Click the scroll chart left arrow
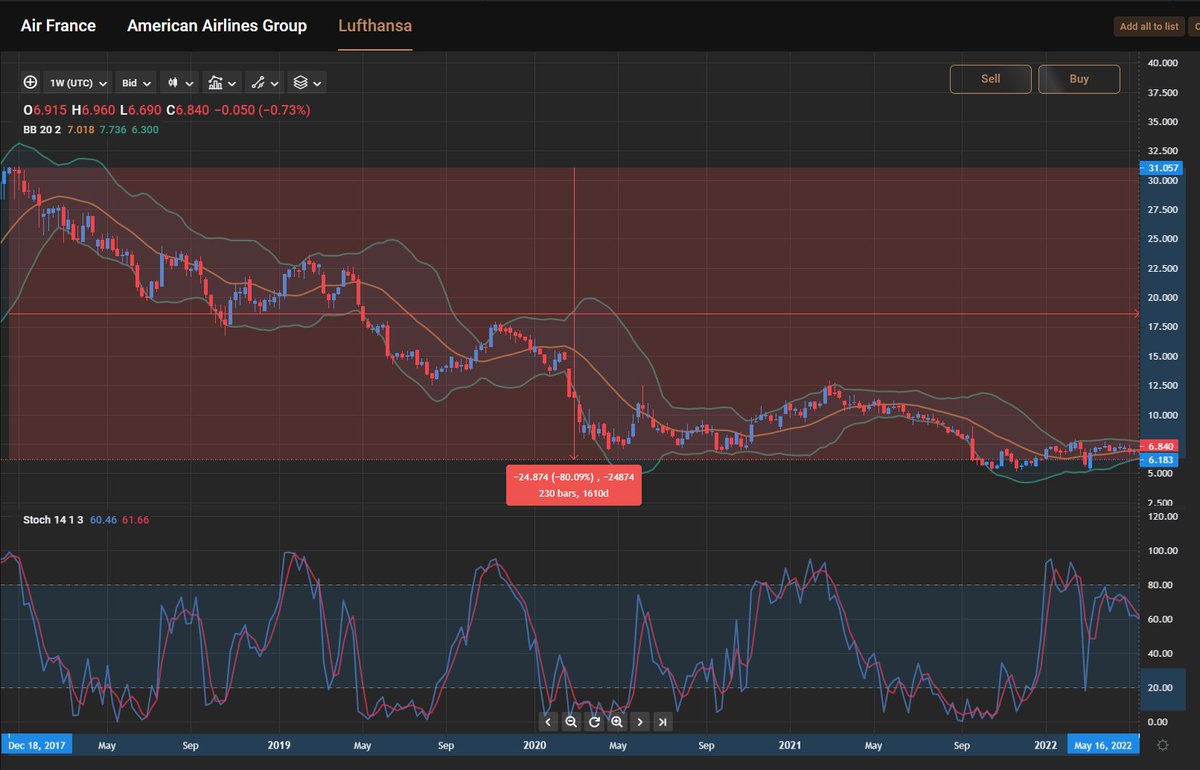This screenshot has height=770, width=1200. pos(548,721)
